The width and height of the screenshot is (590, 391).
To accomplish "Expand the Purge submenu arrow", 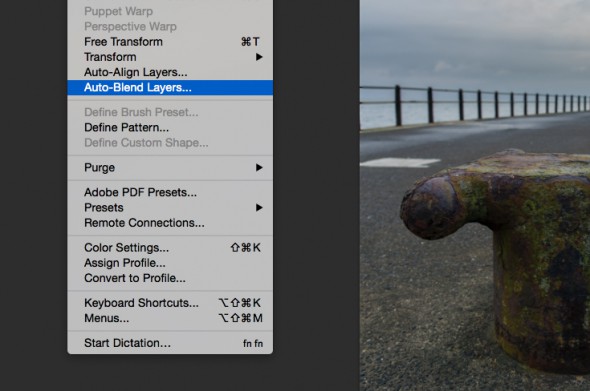I will pos(259,167).
